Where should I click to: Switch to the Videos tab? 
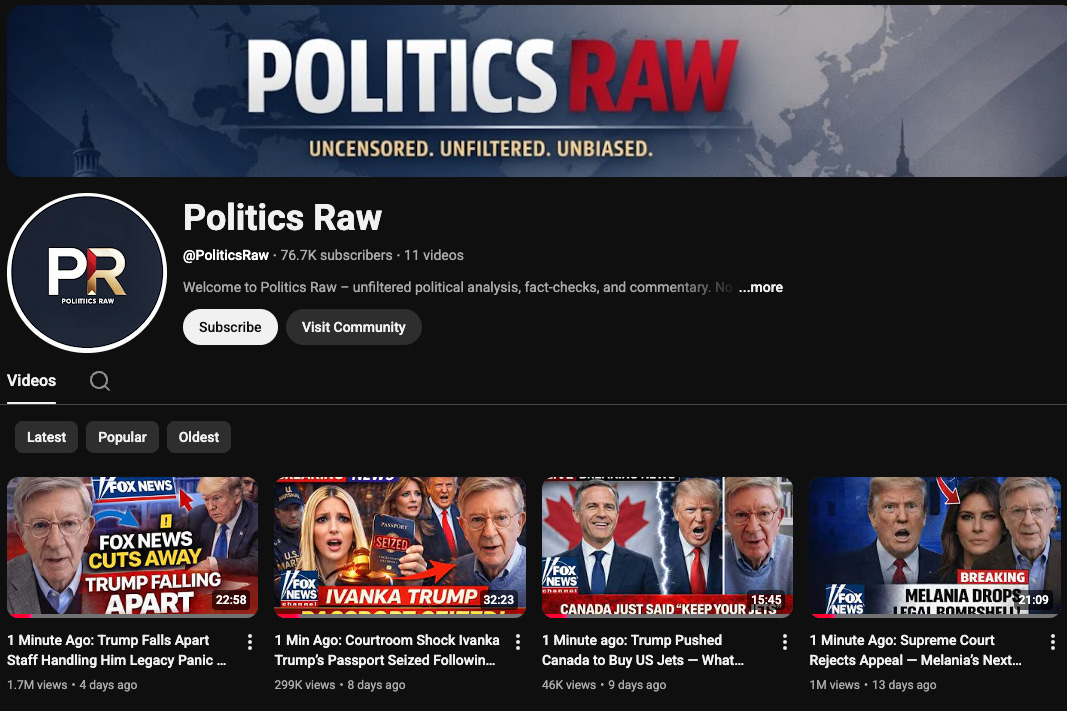click(x=31, y=381)
